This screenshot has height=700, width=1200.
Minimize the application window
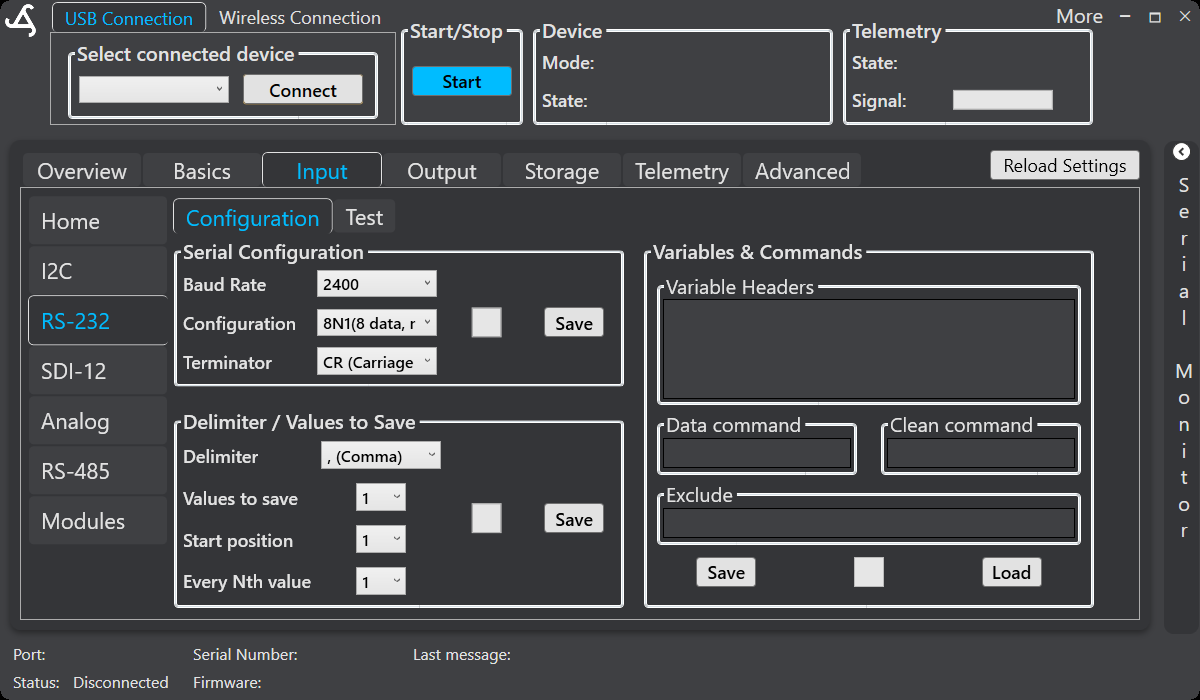[1126, 18]
